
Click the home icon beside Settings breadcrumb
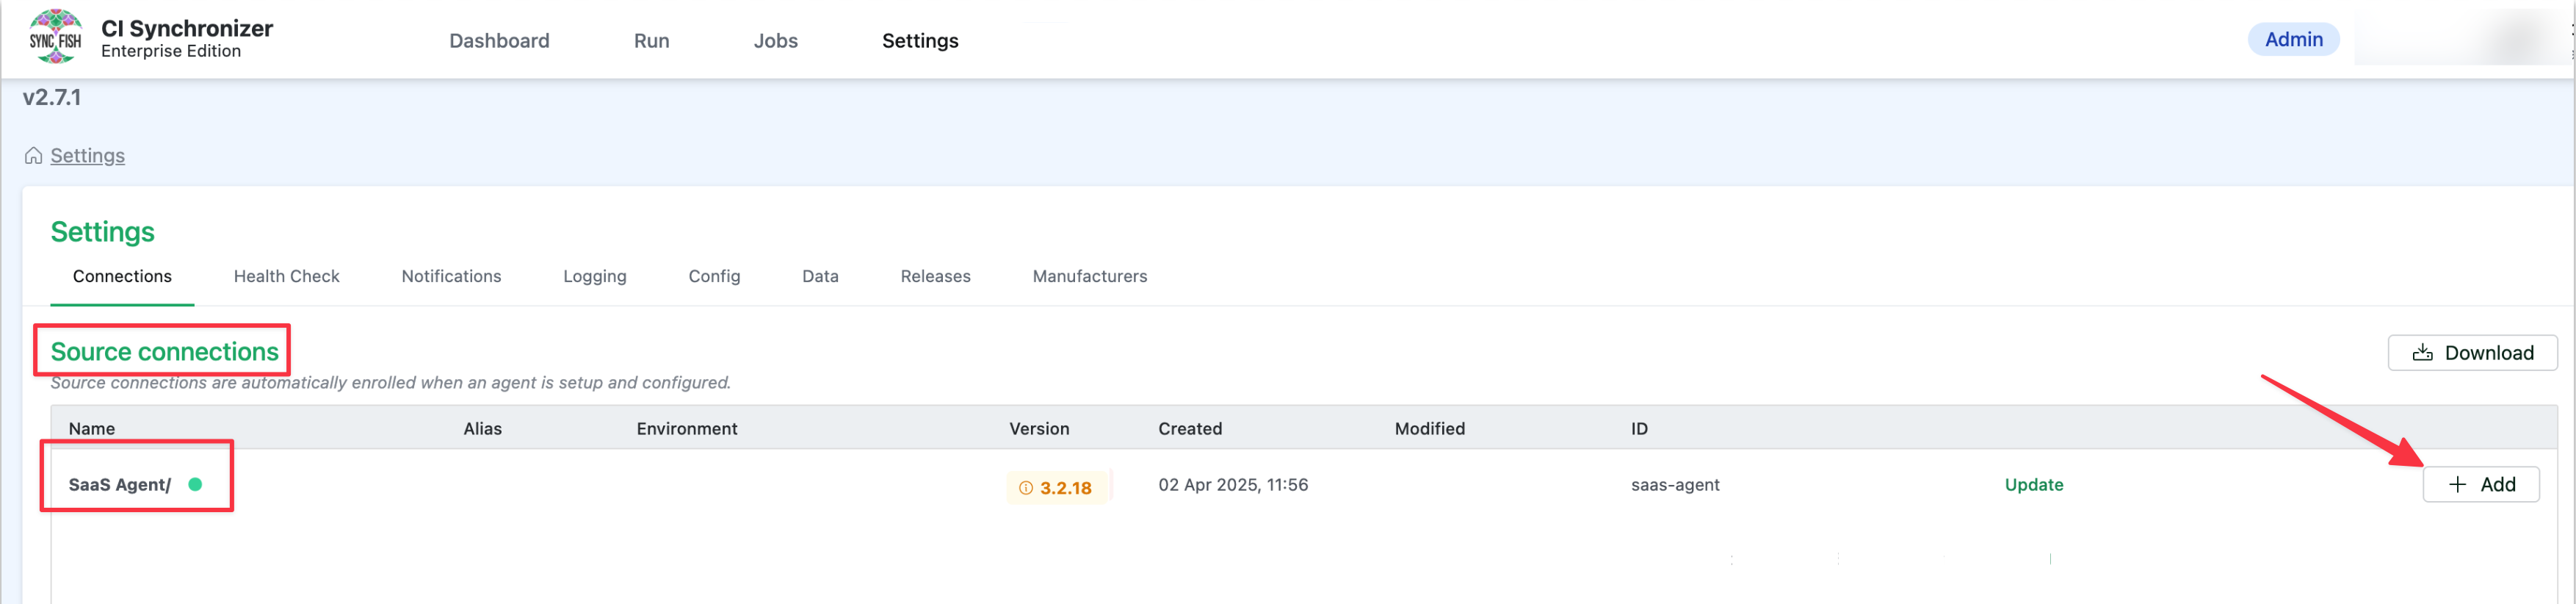point(33,156)
